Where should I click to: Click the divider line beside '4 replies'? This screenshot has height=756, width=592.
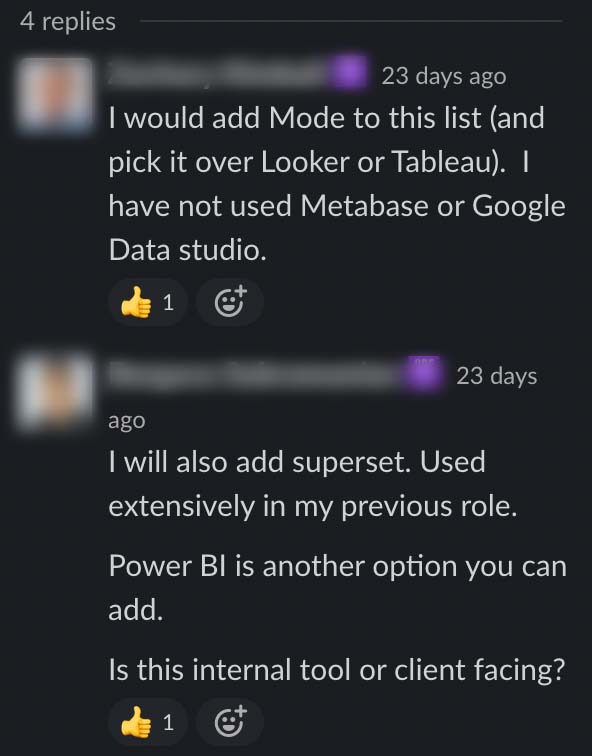(x=351, y=21)
